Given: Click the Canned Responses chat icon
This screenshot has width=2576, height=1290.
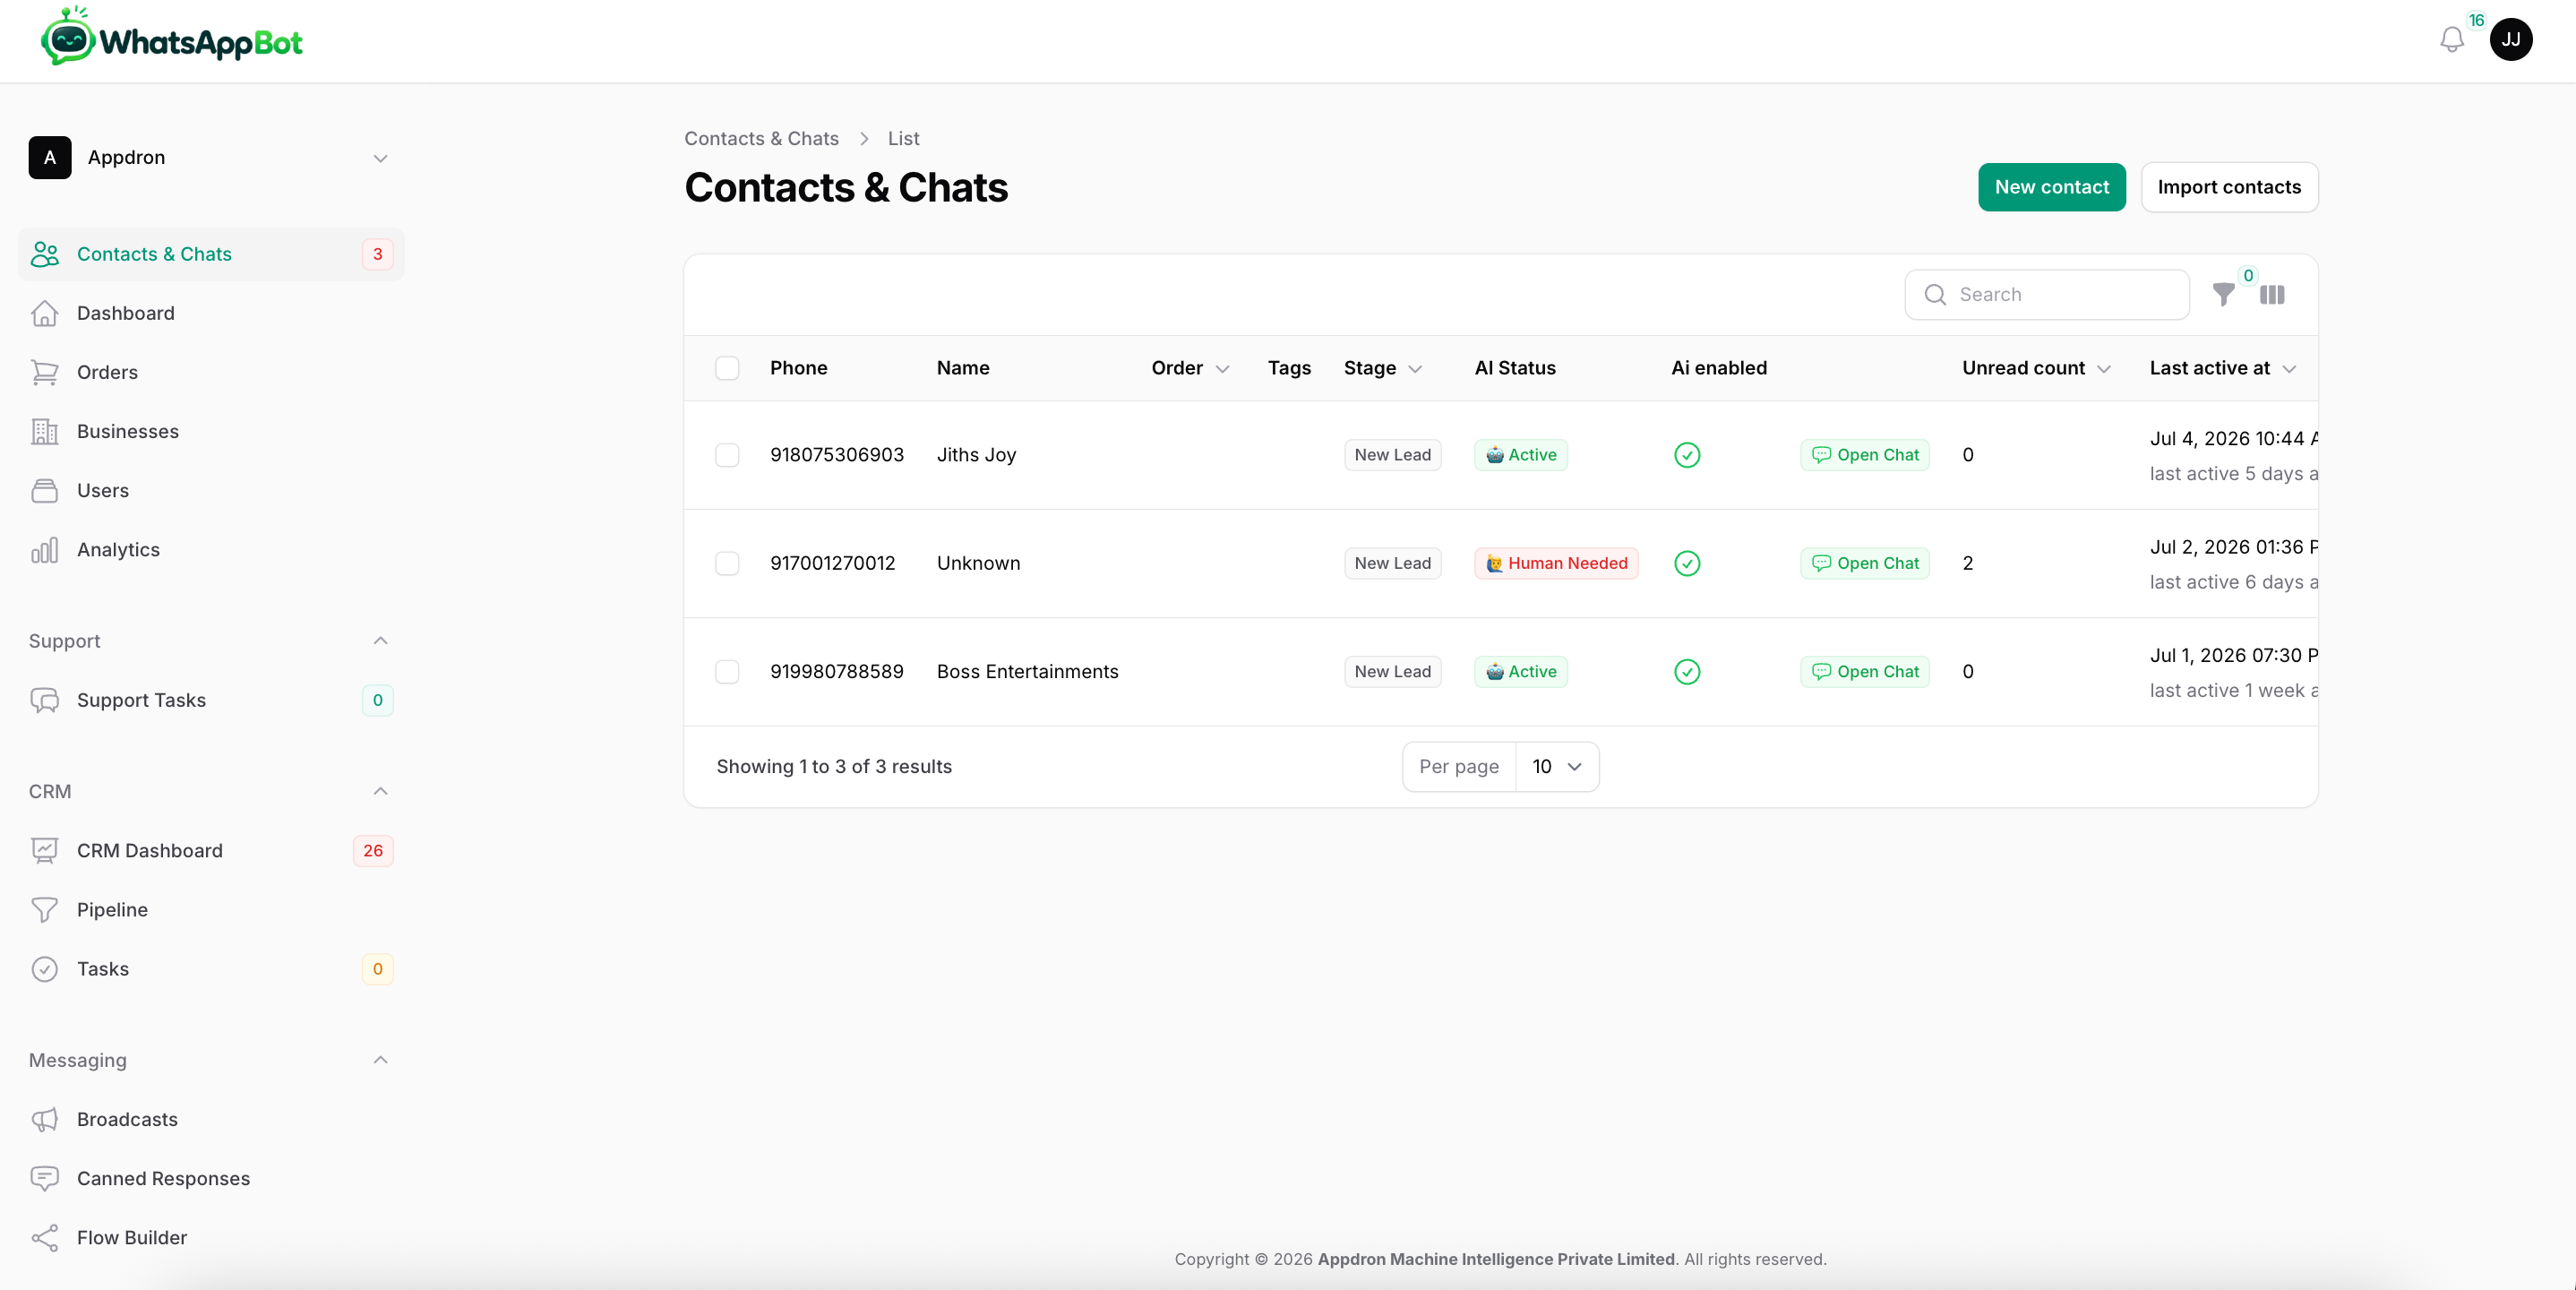Looking at the screenshot, I should [44, 1178].
